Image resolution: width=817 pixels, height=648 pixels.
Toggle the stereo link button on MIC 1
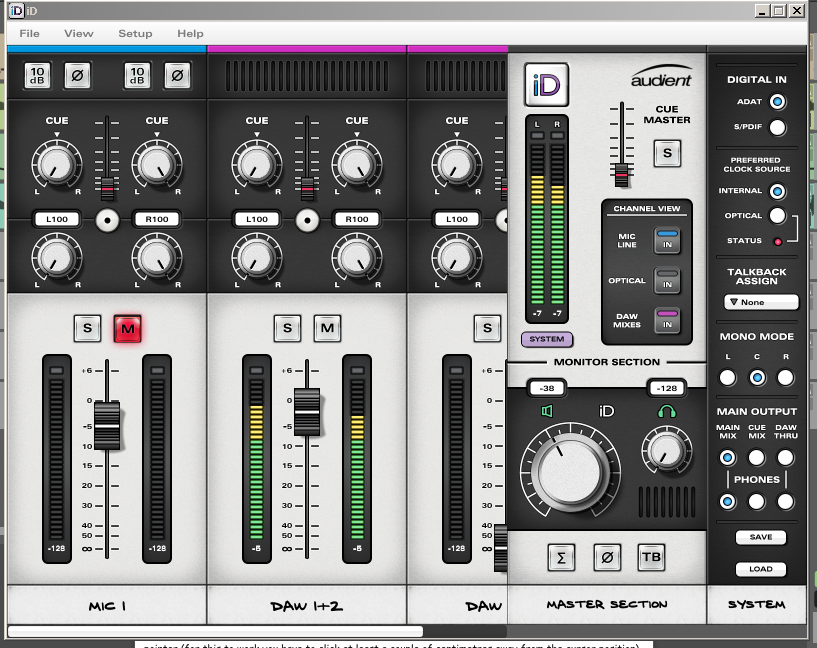pos(107,220)
